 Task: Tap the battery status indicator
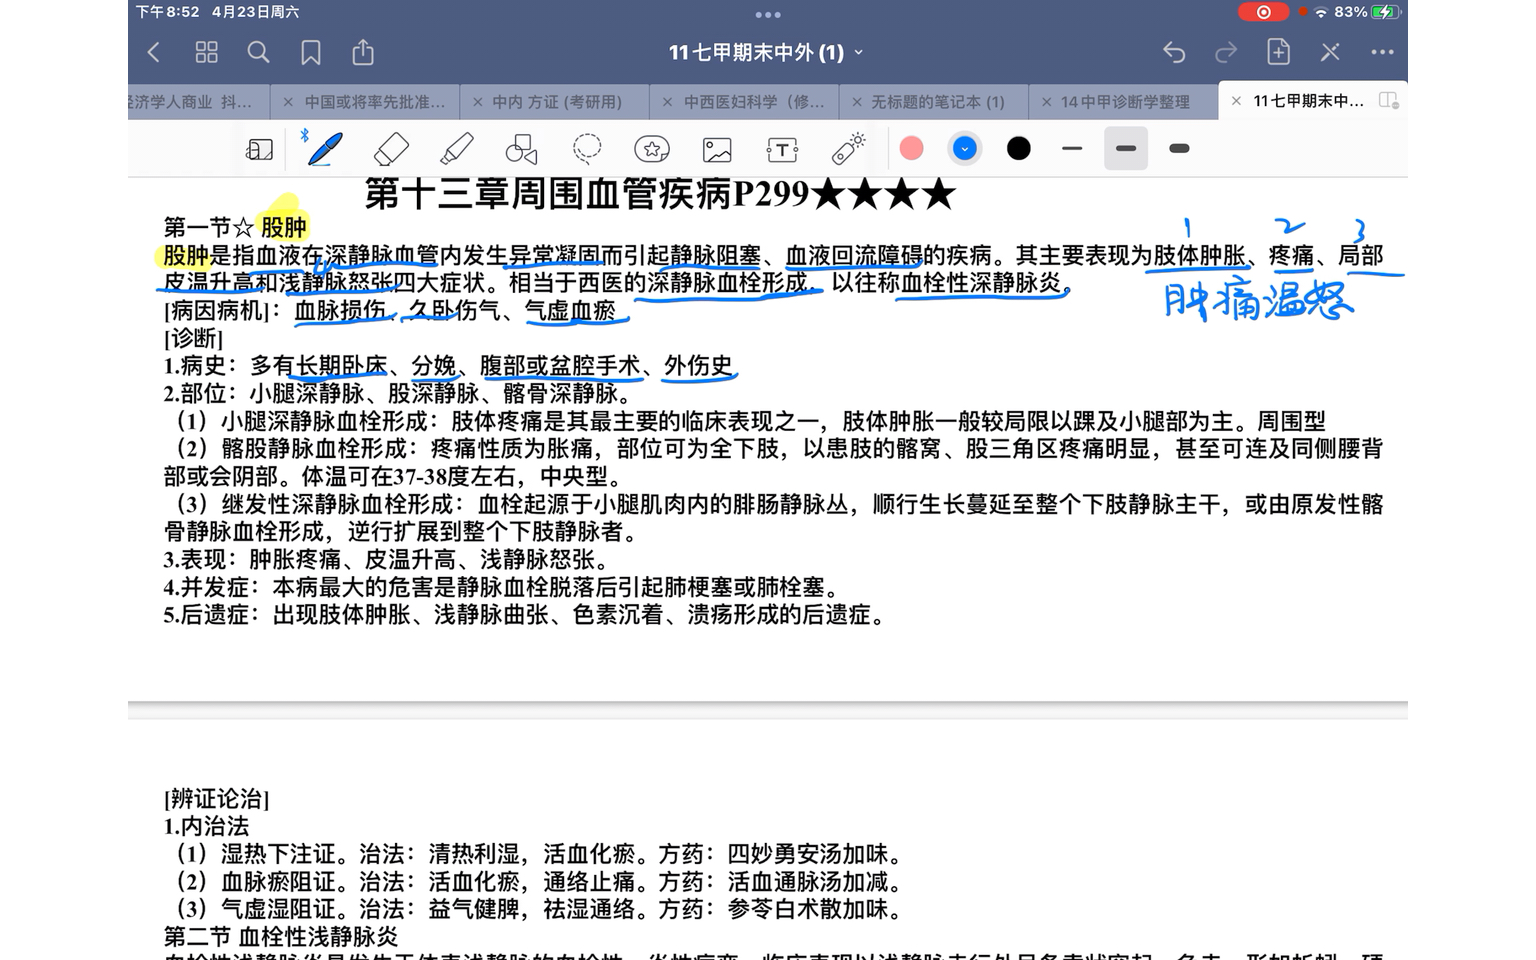pos(1385,12)
